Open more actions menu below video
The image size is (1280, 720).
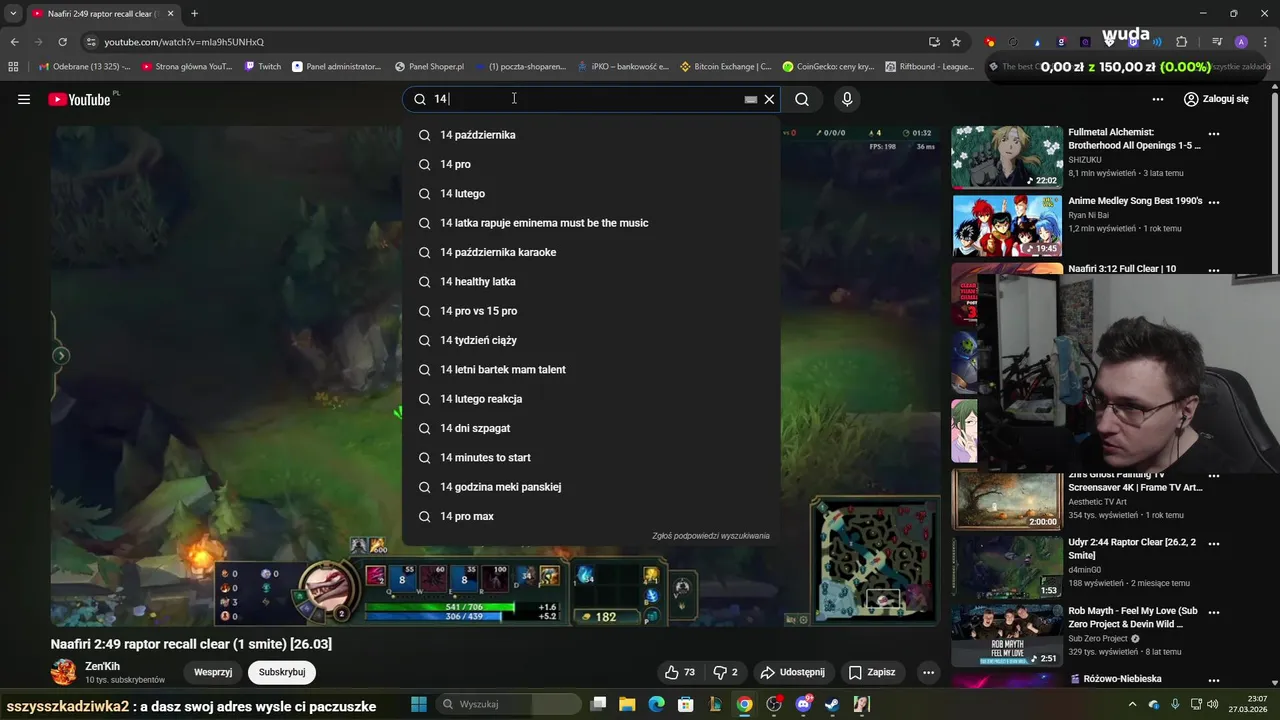click(928, 672)
